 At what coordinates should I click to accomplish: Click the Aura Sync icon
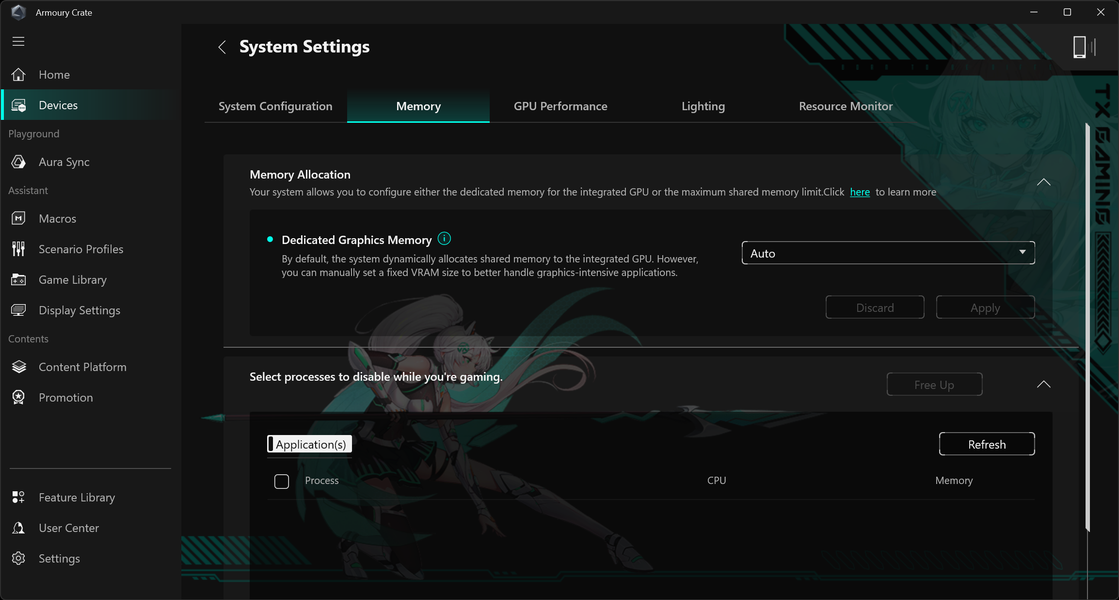pos(19,162)
